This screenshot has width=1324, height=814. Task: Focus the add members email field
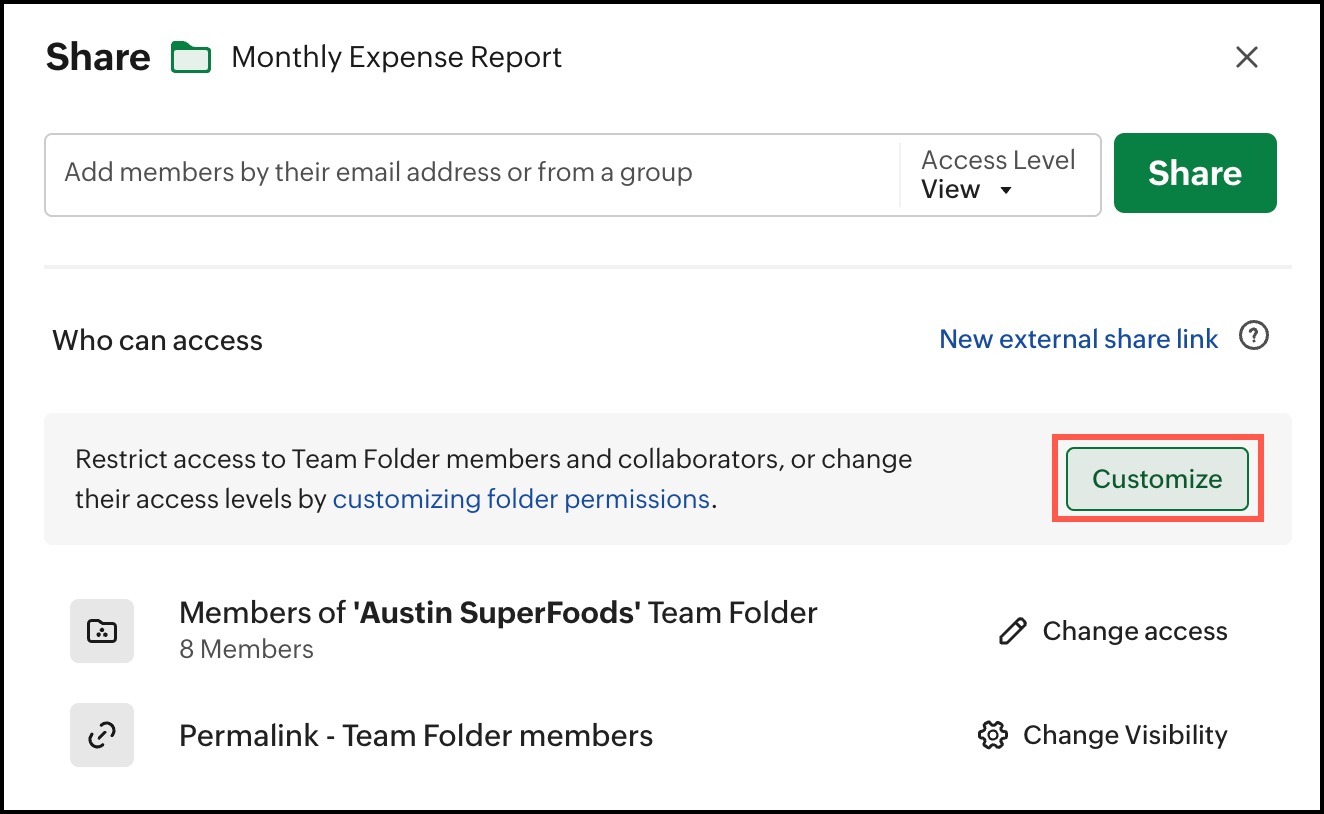(x=470, y=173)
